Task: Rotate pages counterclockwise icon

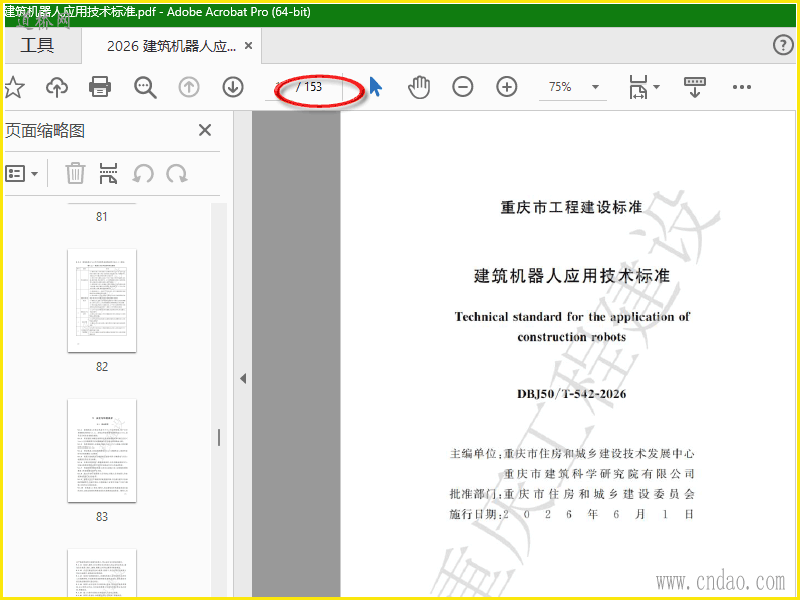Action: 143,174
